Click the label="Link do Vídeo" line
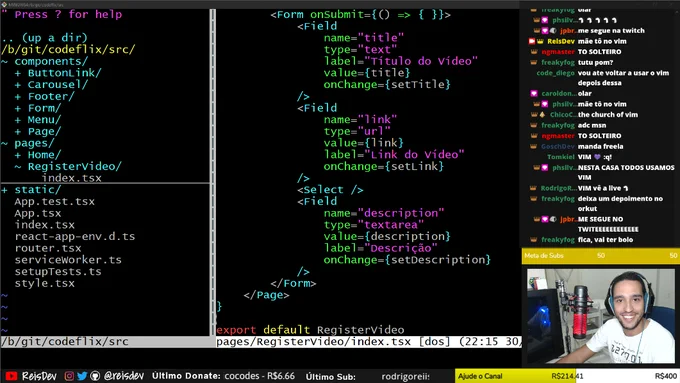 pyautogui.click(x=394, y=155)
